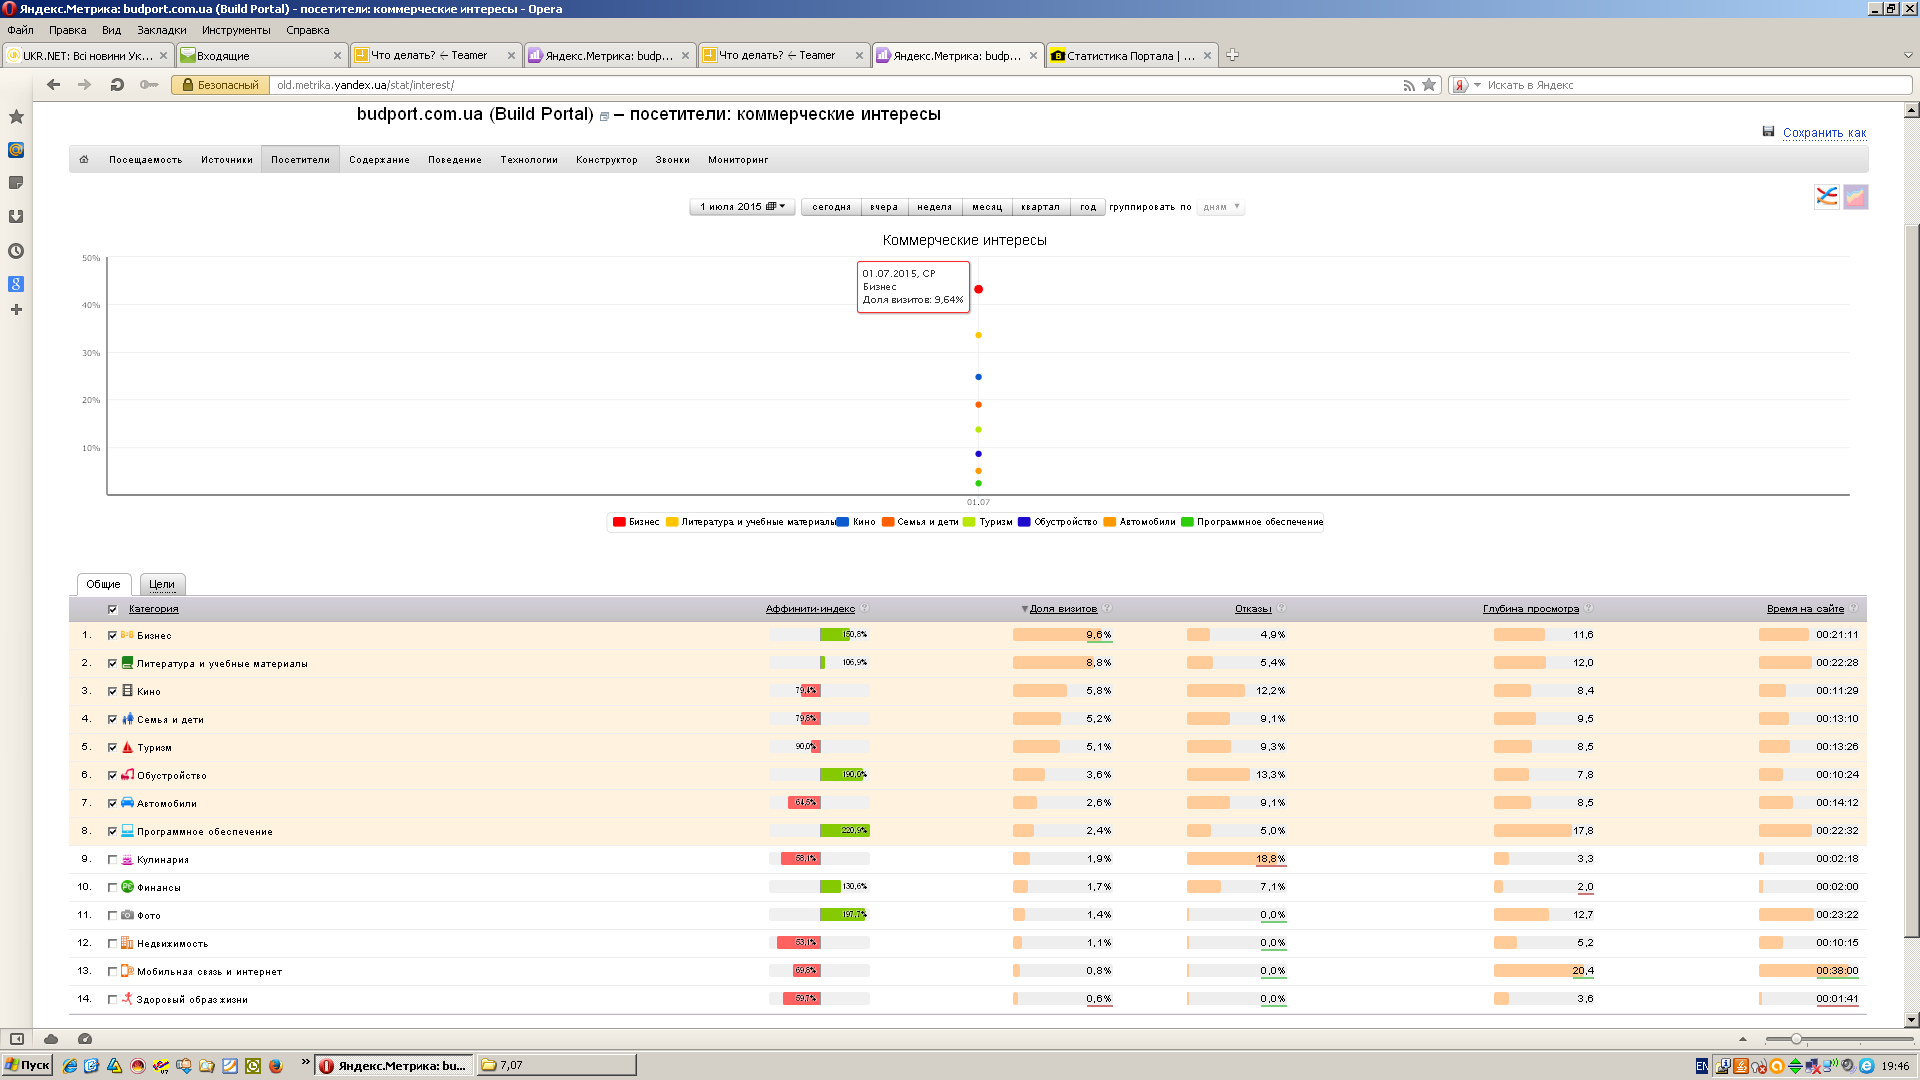Open downloads panel in Opera sidebar
The image size is (1920, 1080).
tap(16, 216)
